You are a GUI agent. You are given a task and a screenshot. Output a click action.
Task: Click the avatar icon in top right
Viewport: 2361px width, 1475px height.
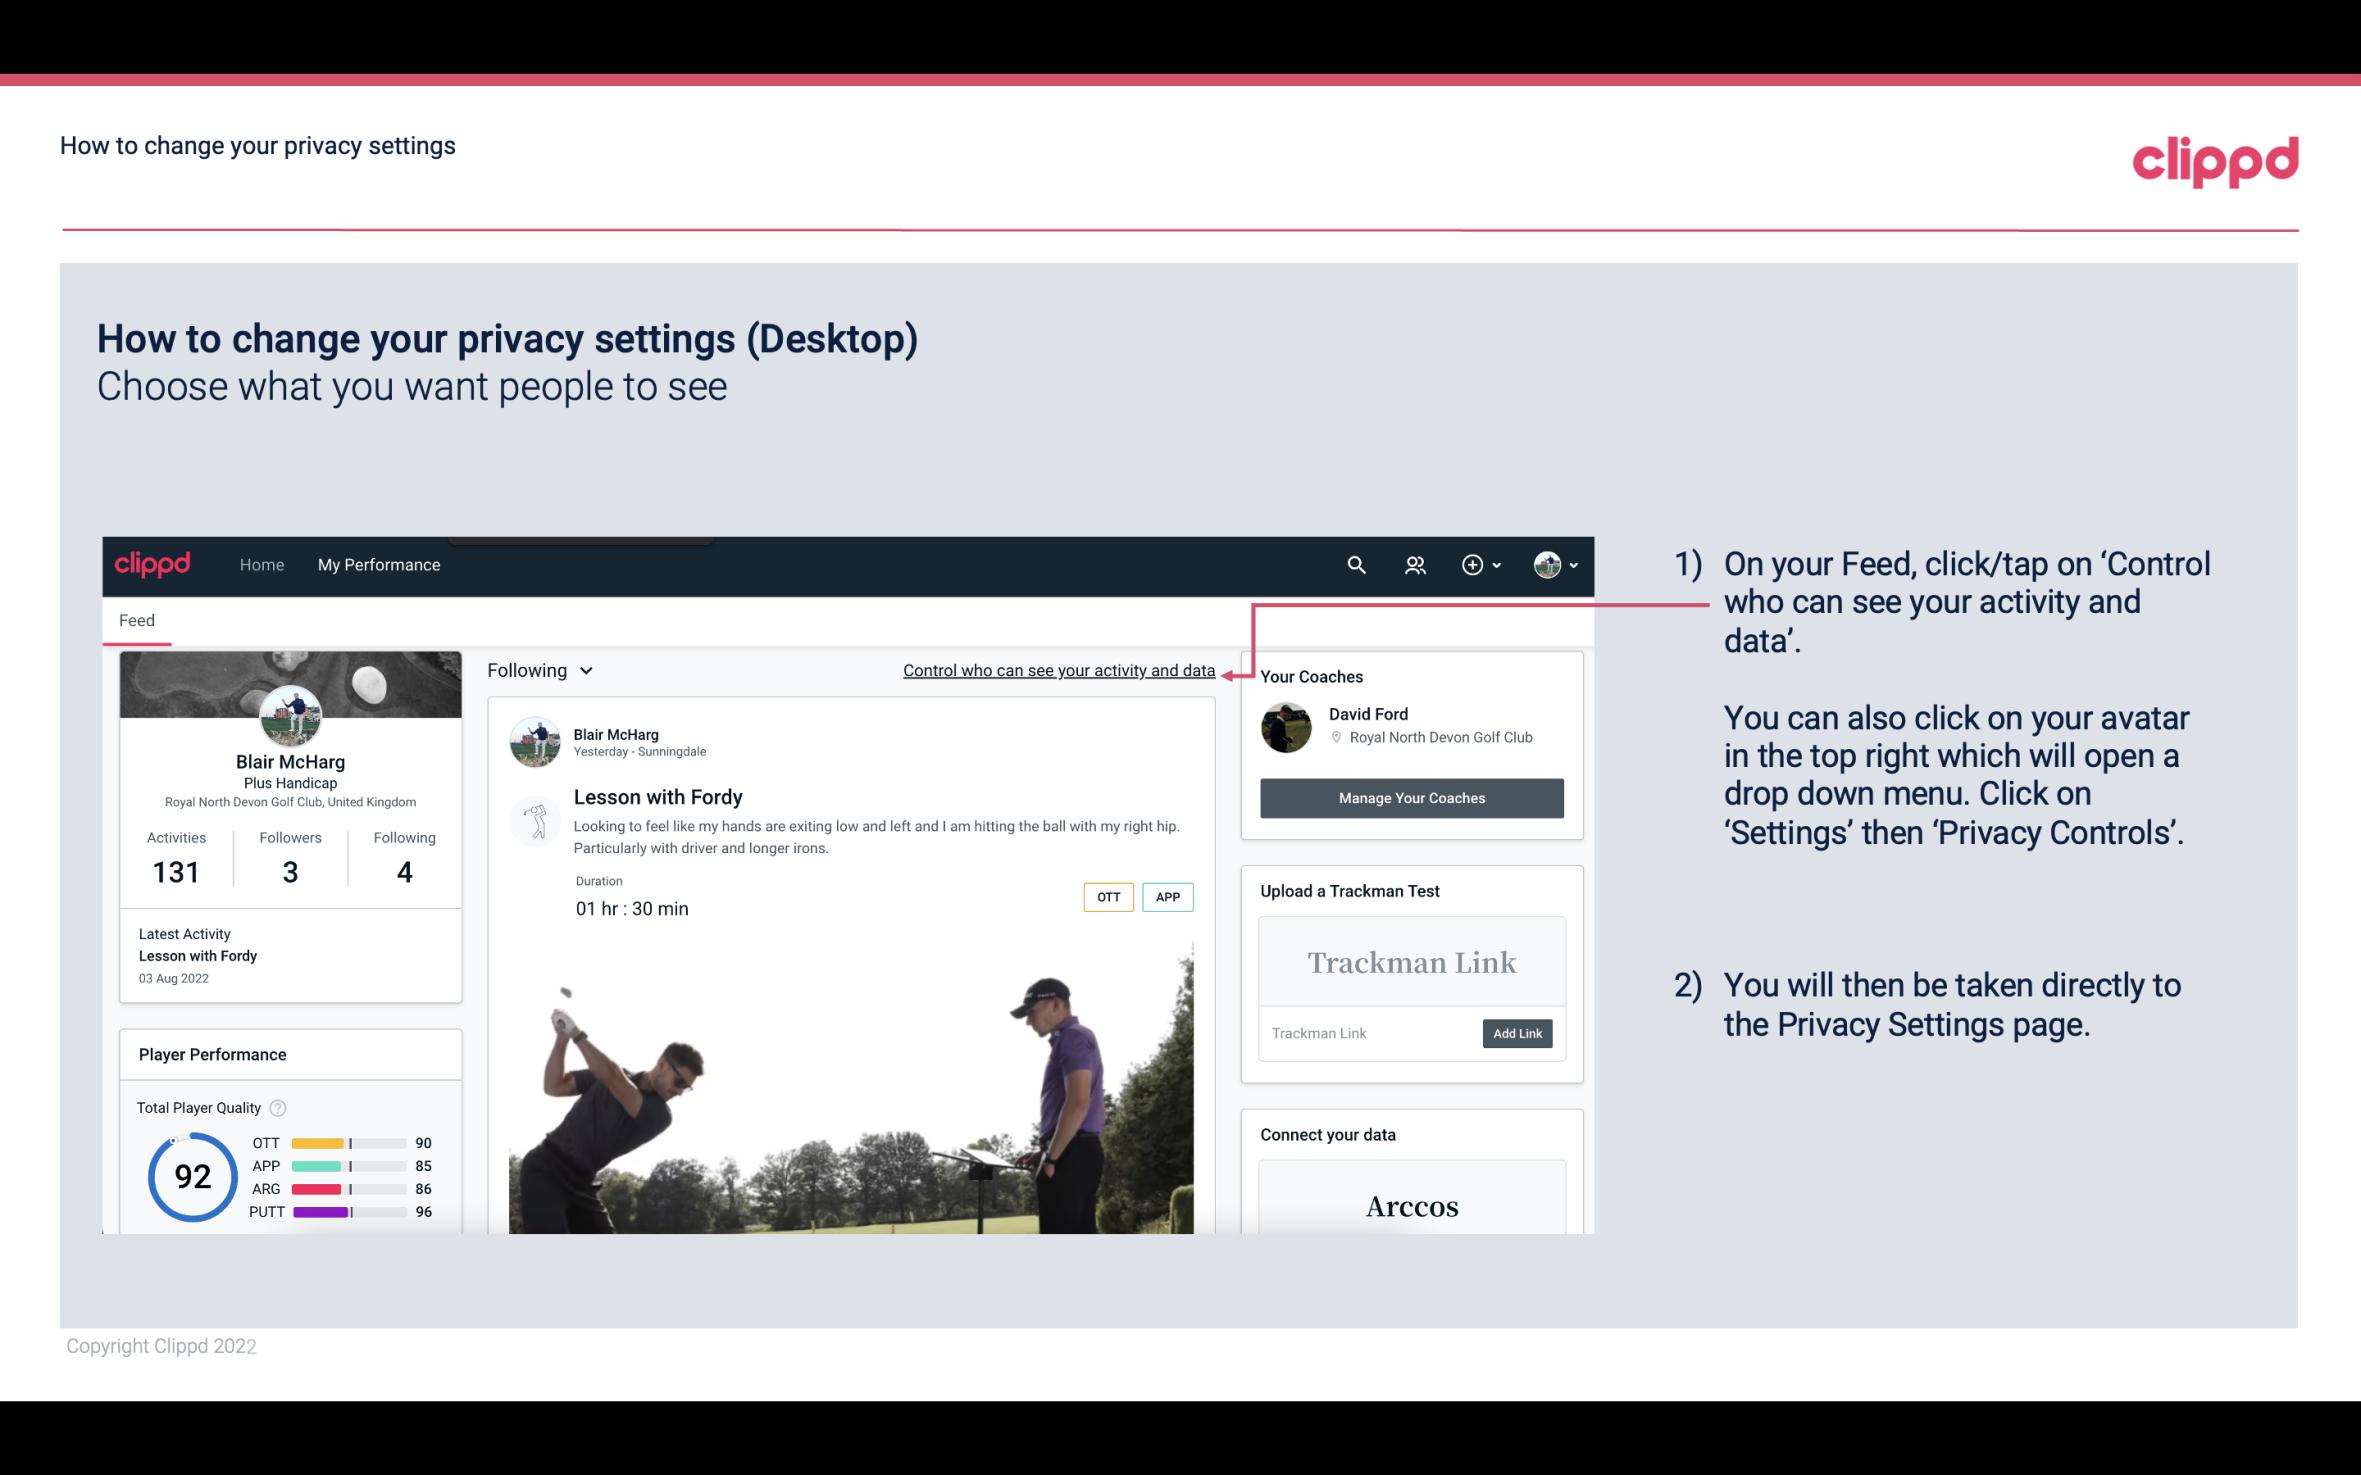[x=1544, y=564]
